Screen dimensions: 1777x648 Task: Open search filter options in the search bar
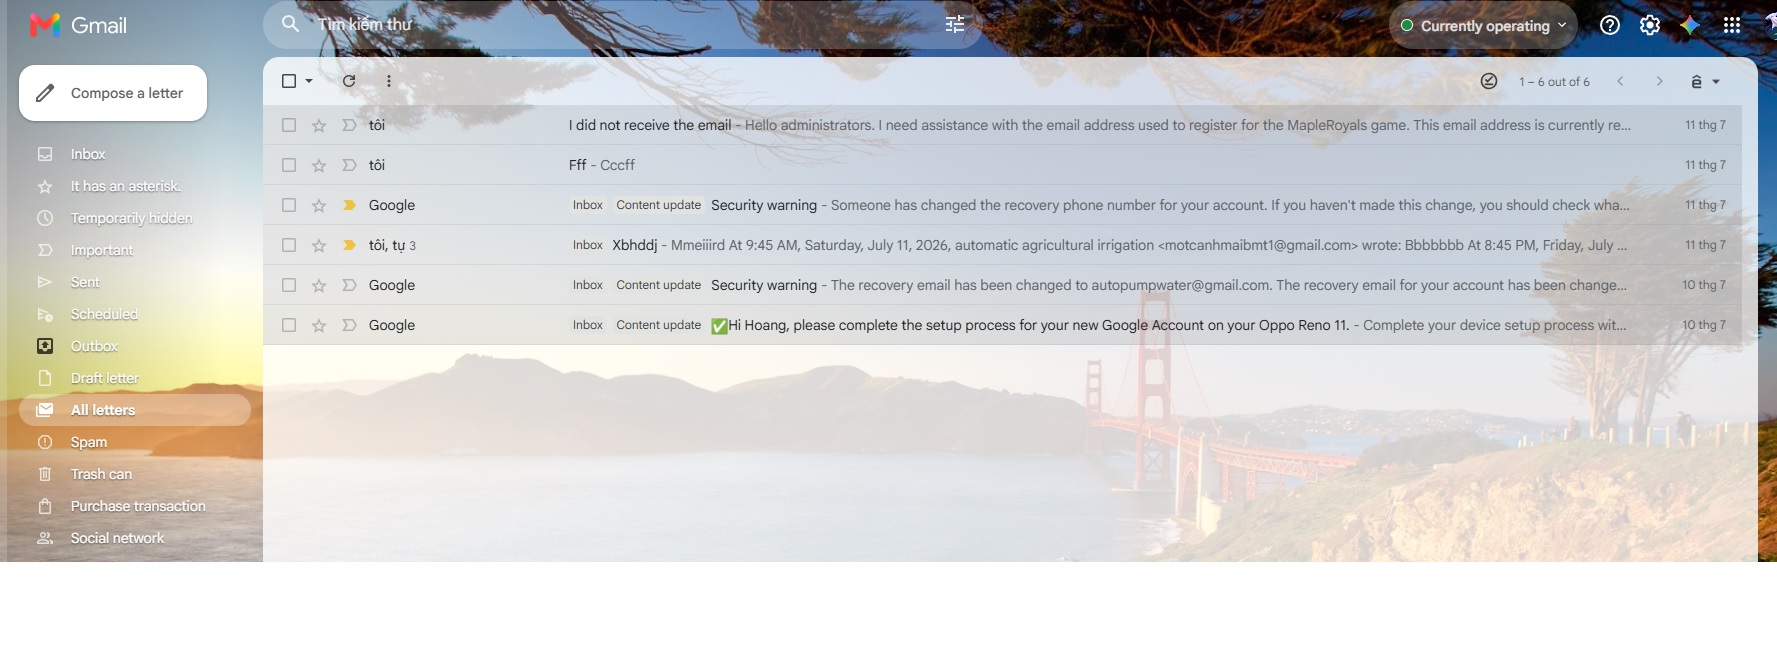pos(955,24)
